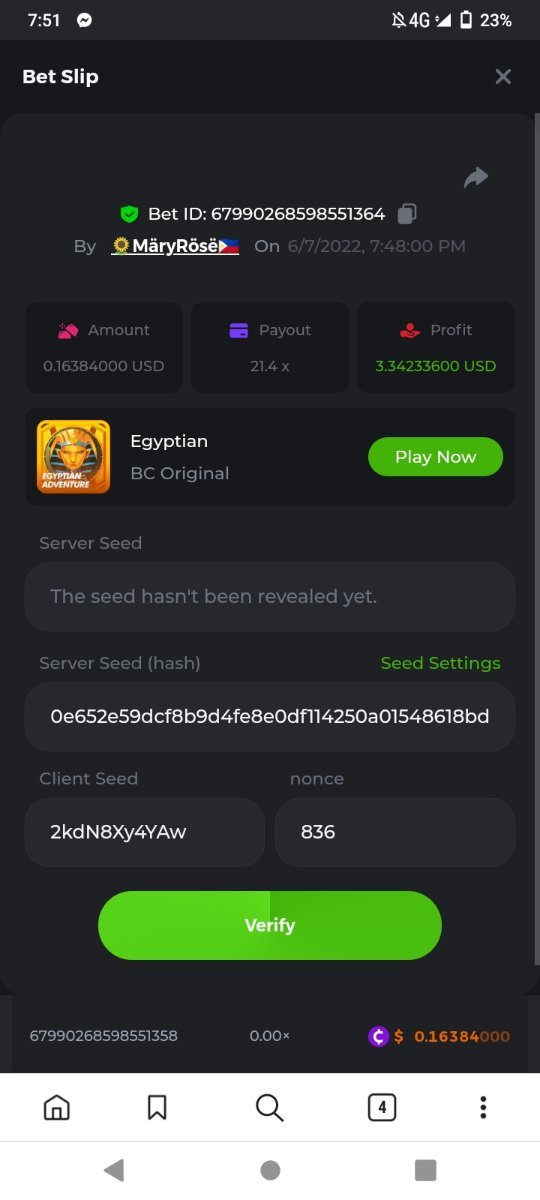Screen dimensions: 540x1200
Task: Select the Client Seed field
Action: (145, 832)
